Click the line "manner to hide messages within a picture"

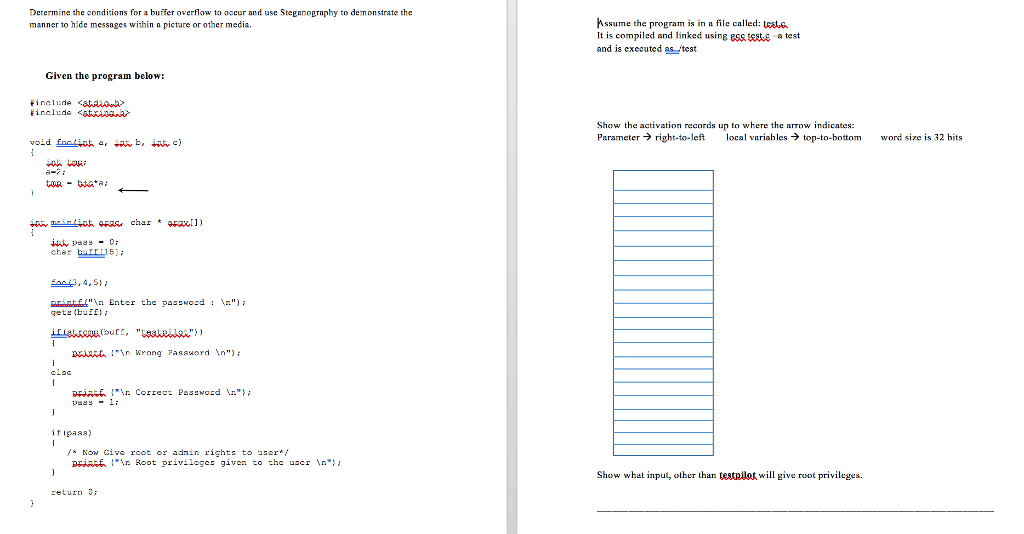point(140,25)
